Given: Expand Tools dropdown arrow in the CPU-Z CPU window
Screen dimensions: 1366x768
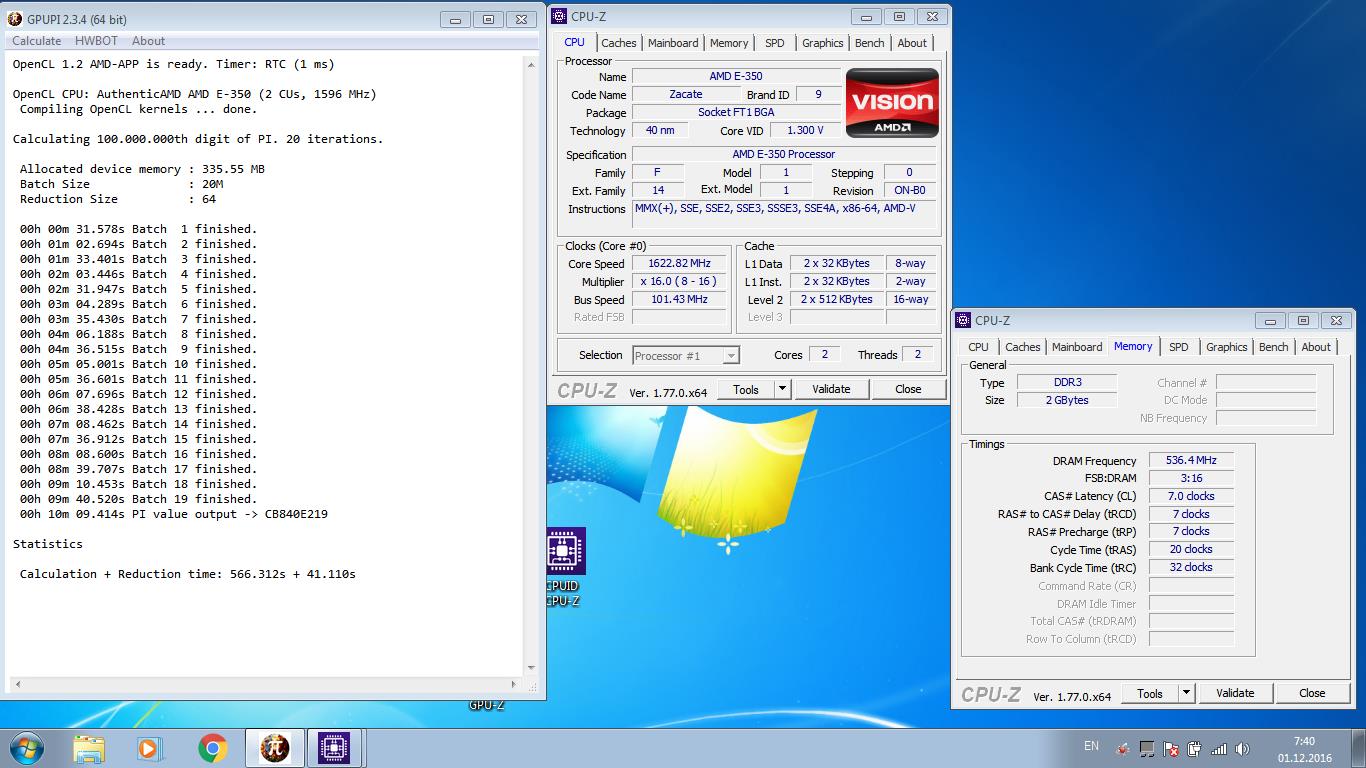Looking at the screenshot, I should pos(783,389).
